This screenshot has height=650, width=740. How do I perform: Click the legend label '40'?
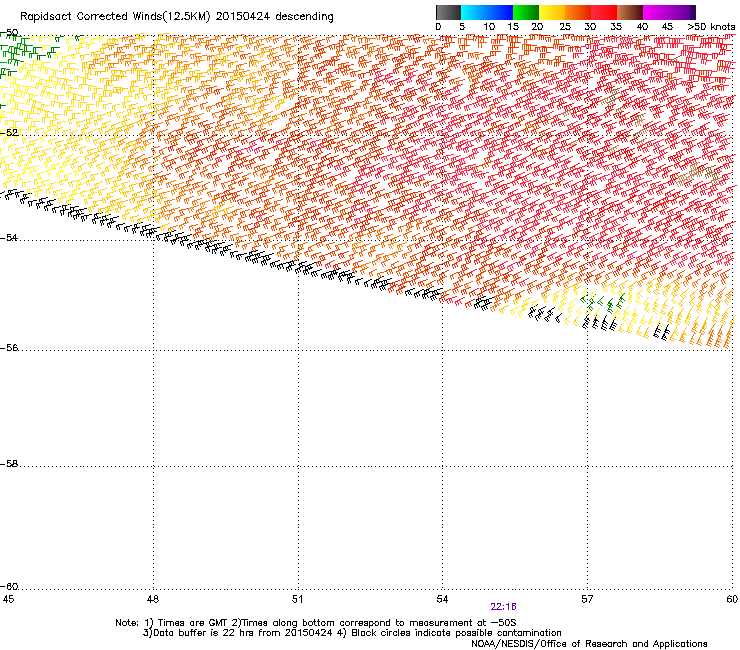pos(642,27)
